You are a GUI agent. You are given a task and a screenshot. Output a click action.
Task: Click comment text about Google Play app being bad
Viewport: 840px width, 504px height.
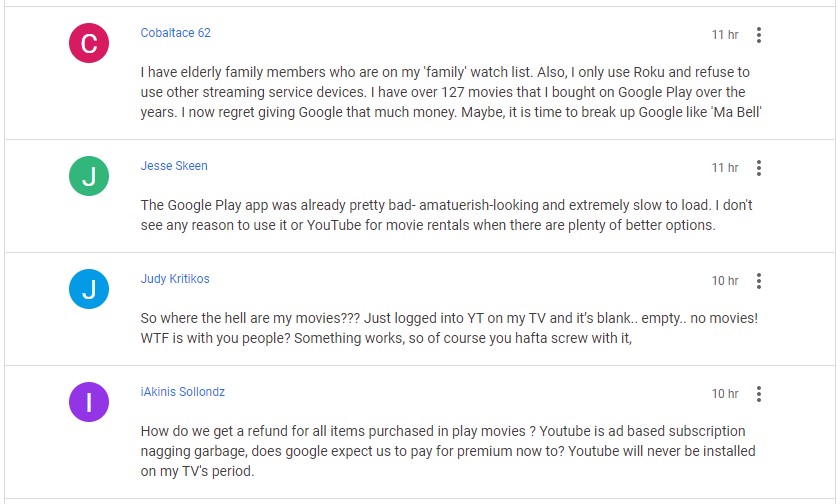point(447,215)
